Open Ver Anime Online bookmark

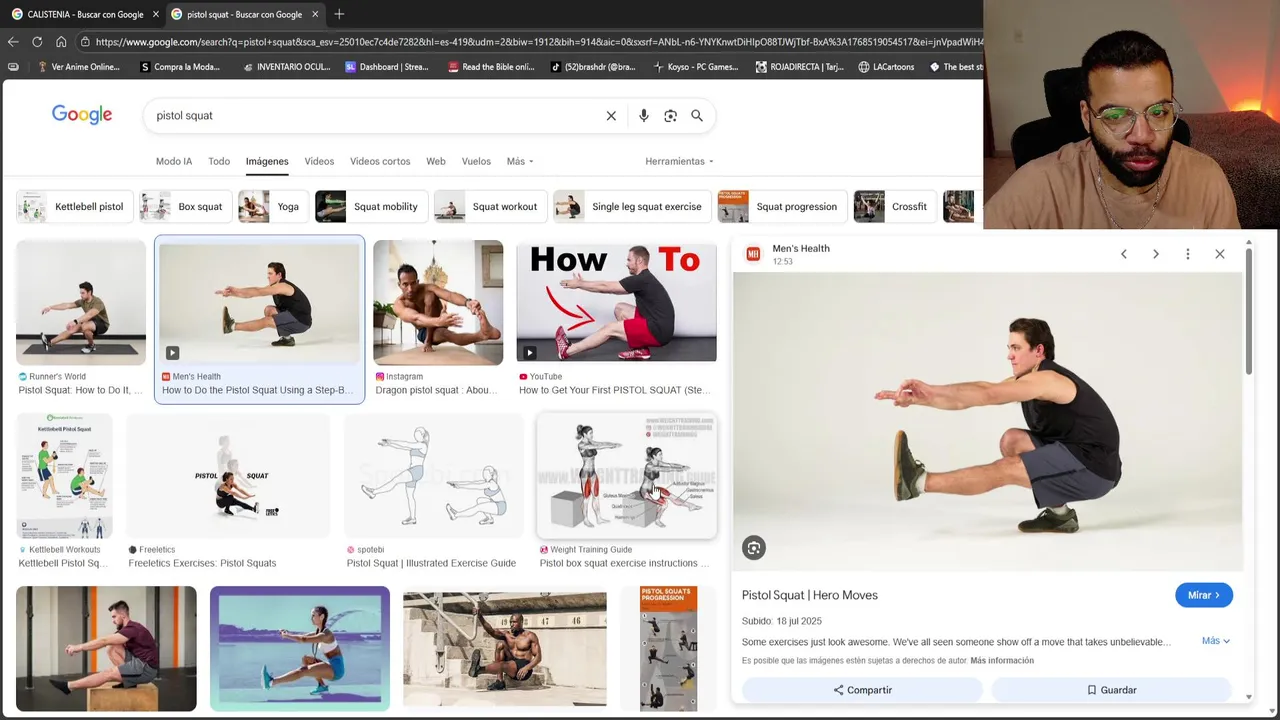click(x=78, y=67)
